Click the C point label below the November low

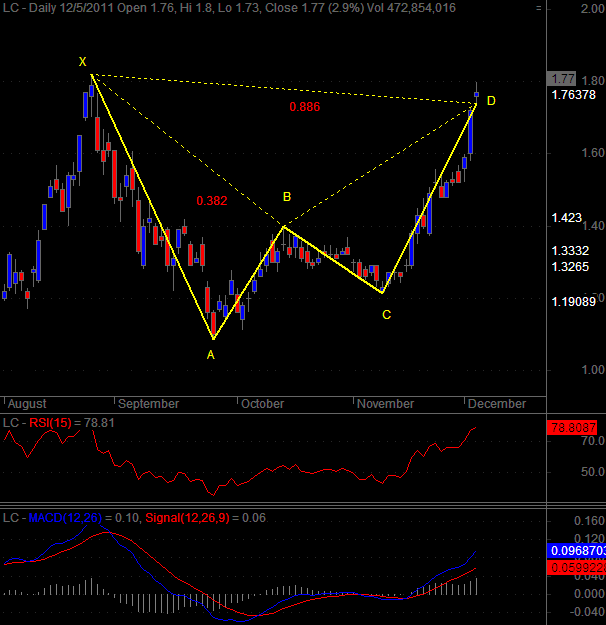(386, 315)
